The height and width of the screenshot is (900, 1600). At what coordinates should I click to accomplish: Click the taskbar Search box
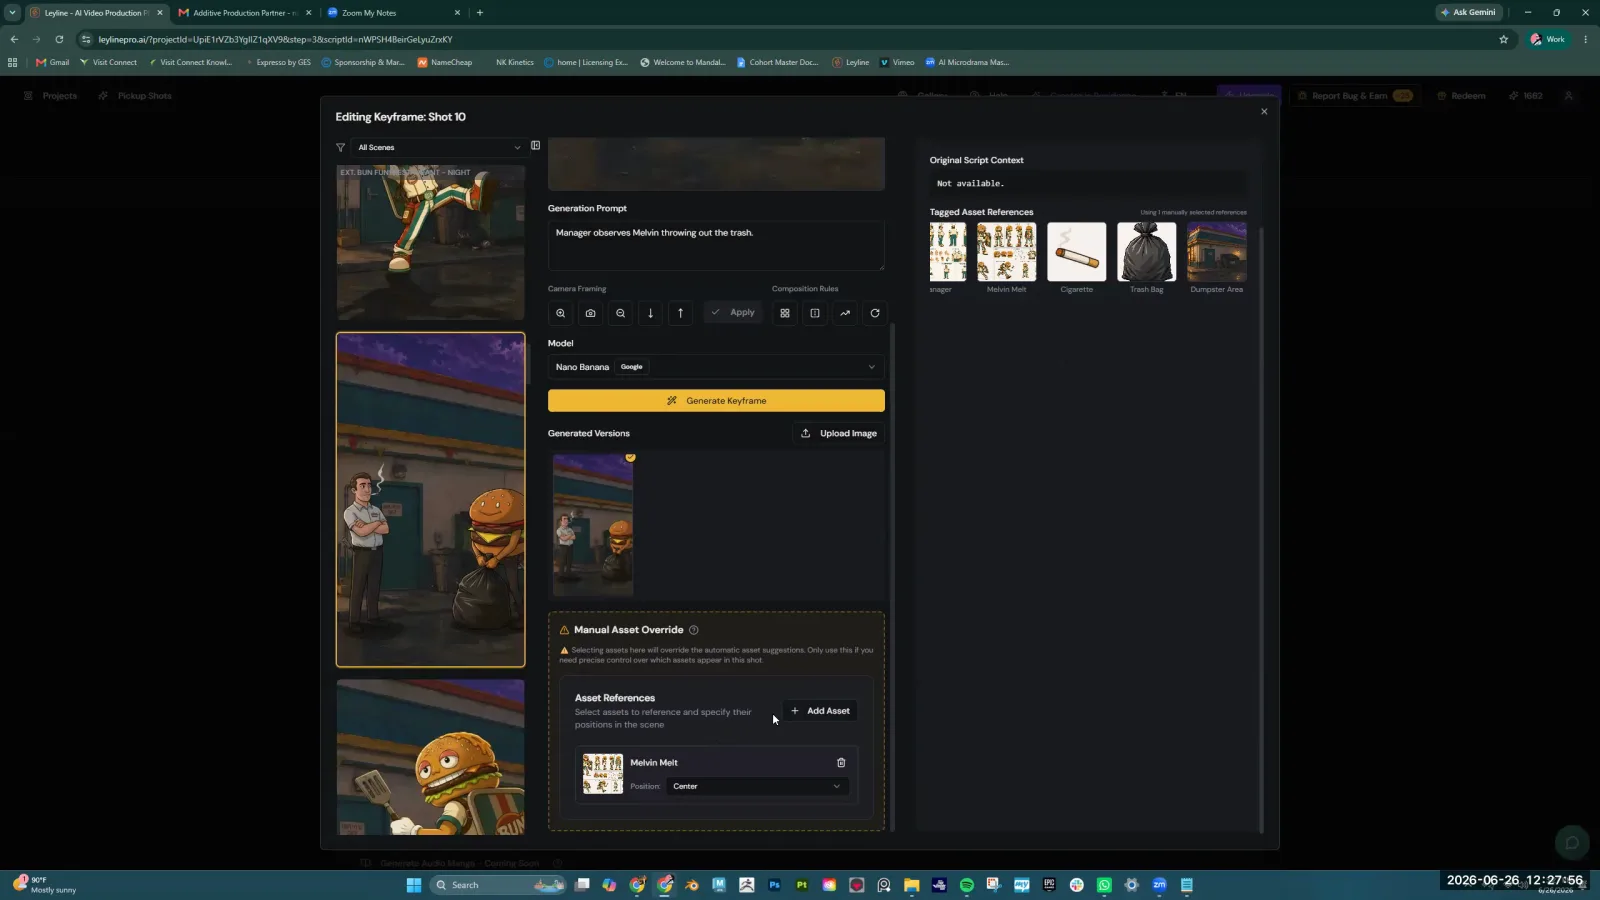(497, 885)
